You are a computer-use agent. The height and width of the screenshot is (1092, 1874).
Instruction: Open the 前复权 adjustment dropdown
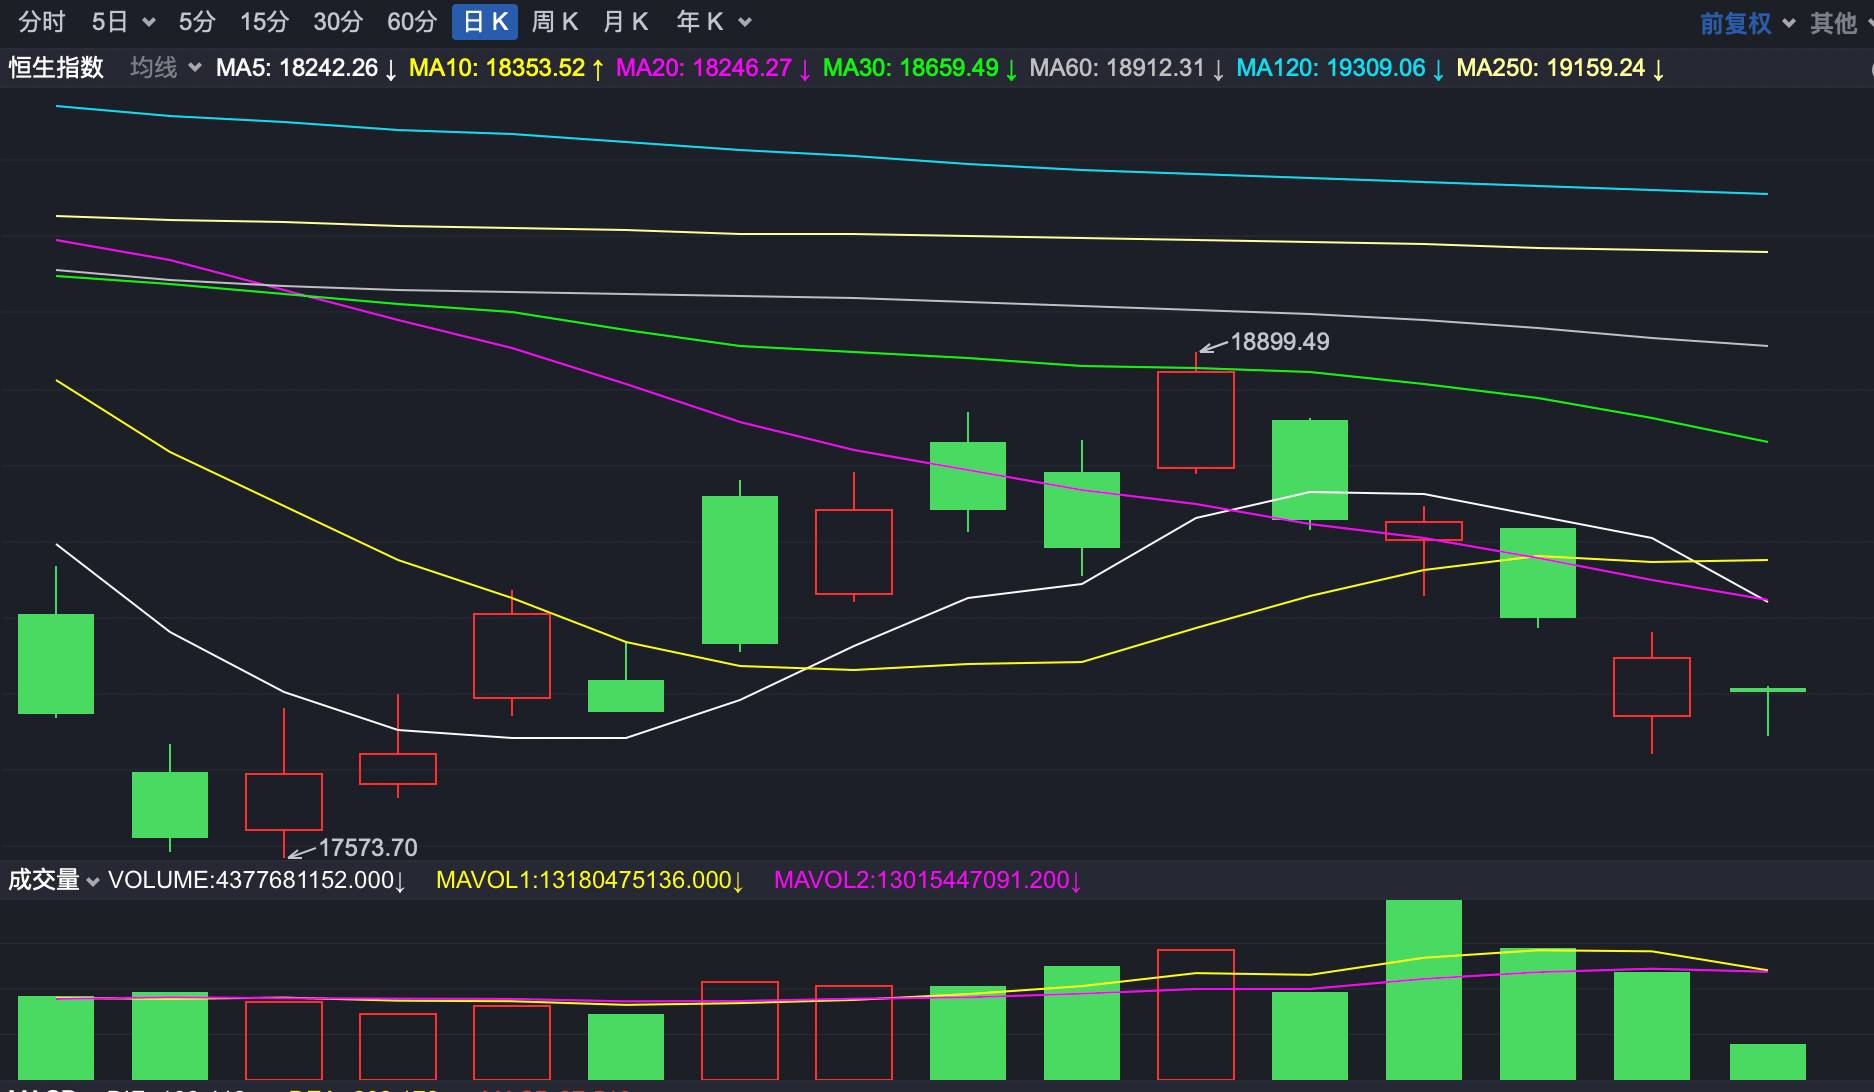click(1746, 23)
